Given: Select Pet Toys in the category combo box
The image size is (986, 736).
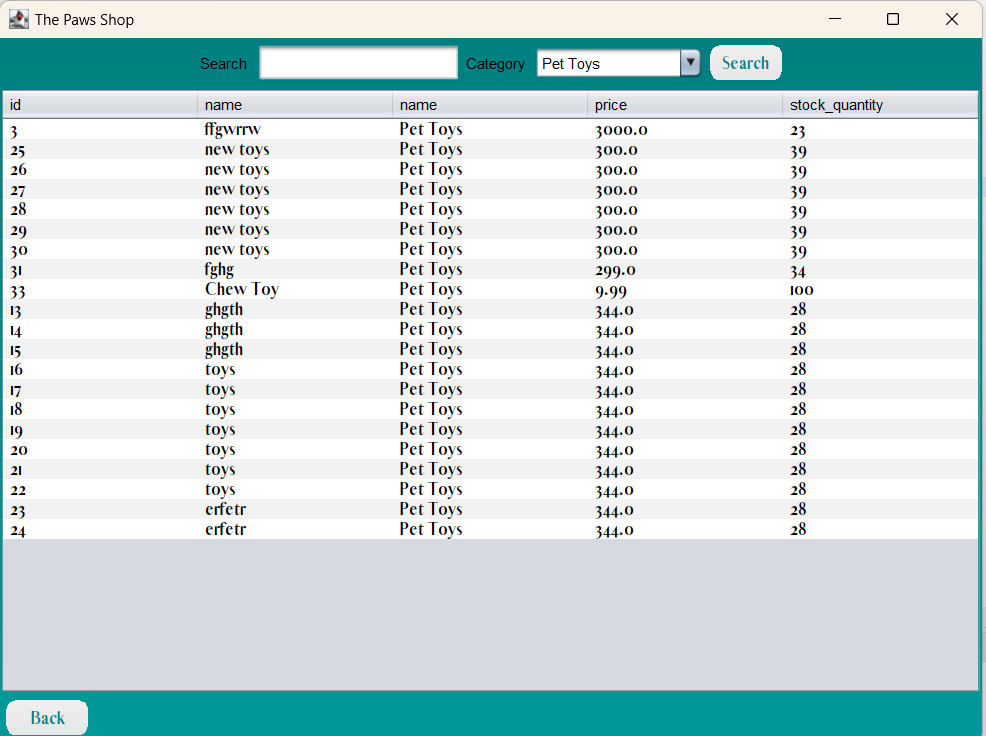Looking at the screenshot, I should (x=608, y=62).
